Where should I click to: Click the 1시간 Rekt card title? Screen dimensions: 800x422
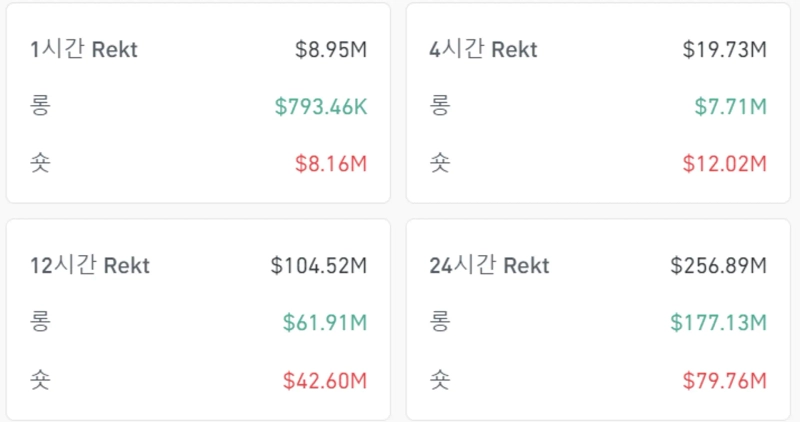(84, 50)
